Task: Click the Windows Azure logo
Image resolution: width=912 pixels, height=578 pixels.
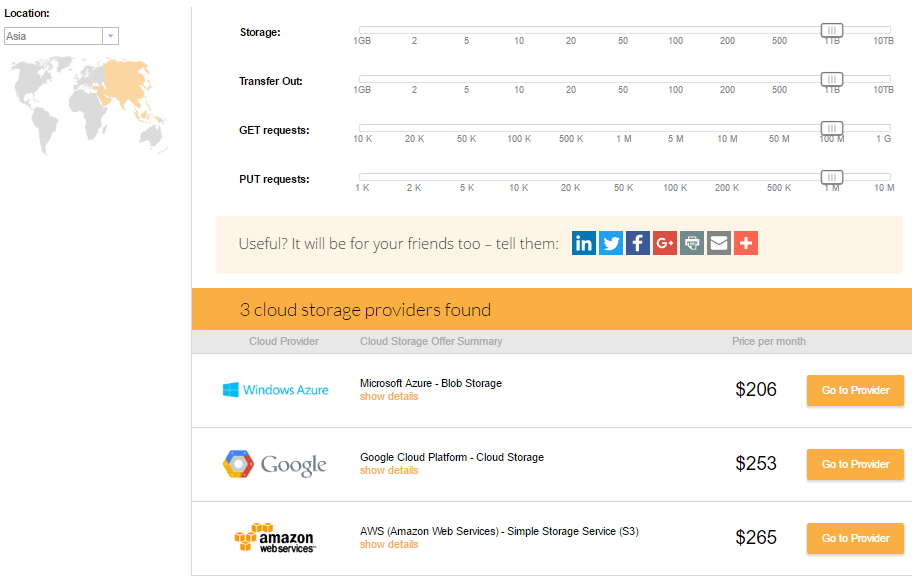Action: click(x=276, y=390)
